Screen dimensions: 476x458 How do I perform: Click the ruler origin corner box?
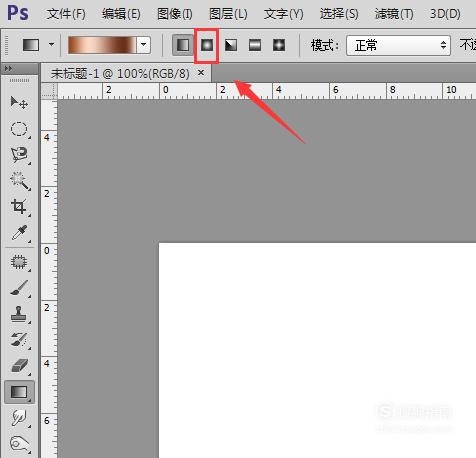click(x=49, y=91)
